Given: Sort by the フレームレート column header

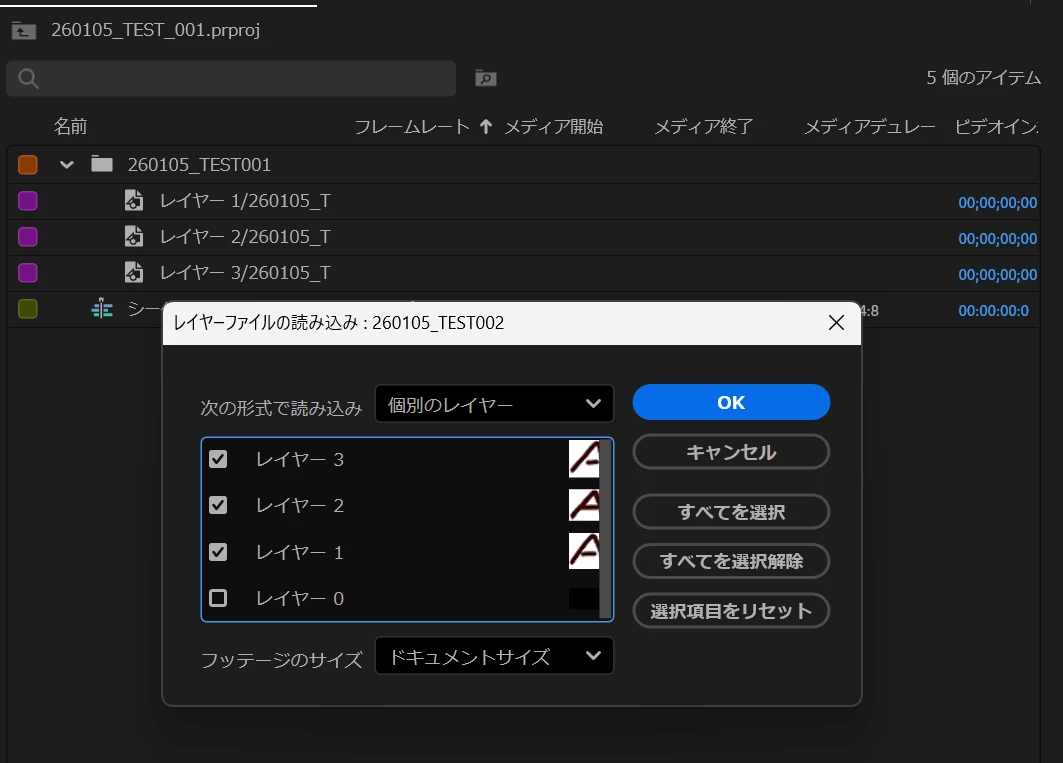Looking at the screenshot, I should click(412, 126).
